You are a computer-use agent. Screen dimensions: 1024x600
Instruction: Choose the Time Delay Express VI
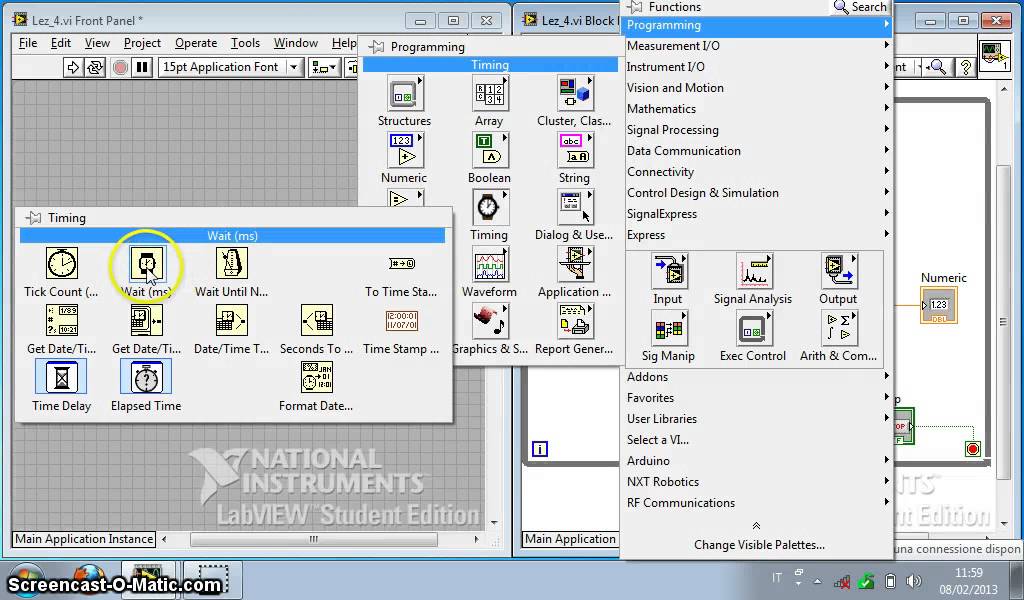61,377
